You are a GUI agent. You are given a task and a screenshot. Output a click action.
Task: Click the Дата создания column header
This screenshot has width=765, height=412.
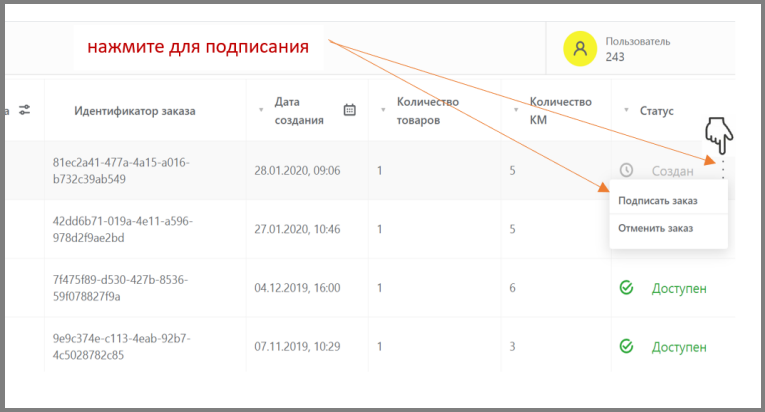click(299, 111)
